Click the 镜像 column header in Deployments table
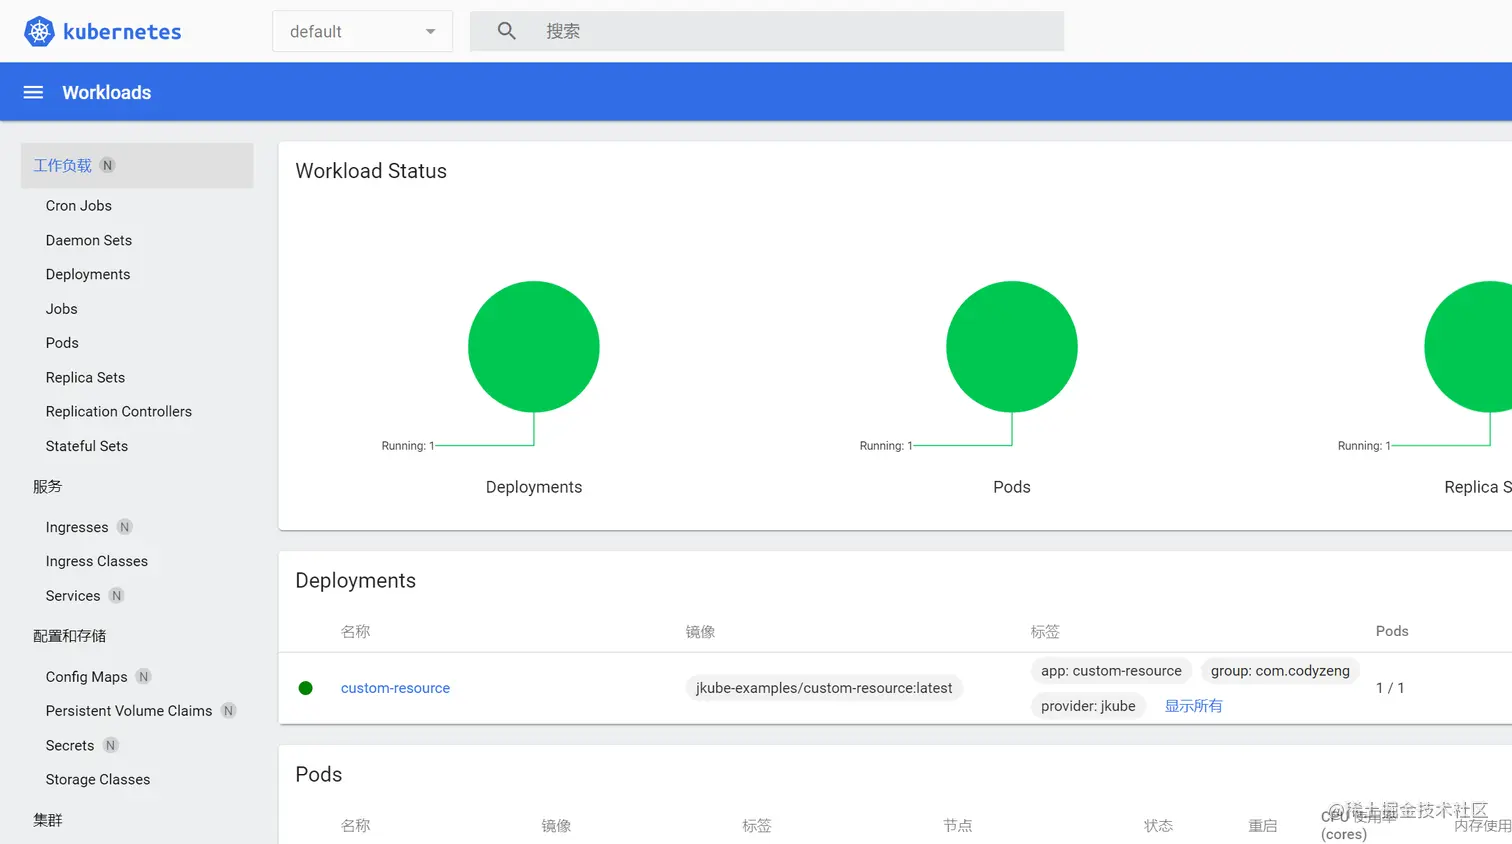Screen dimensions: 1512x844 (700, 632)
